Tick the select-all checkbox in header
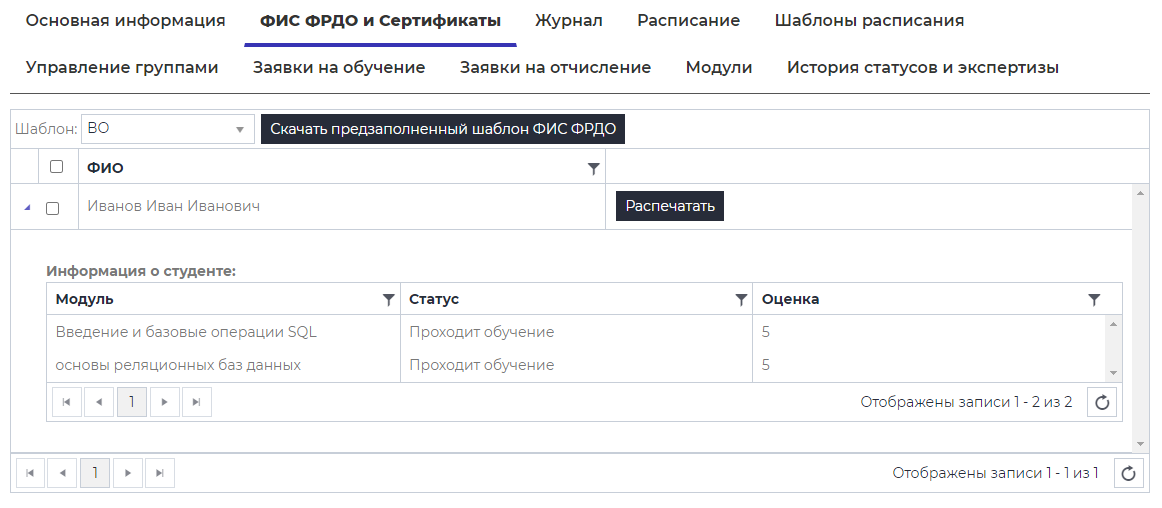This screenshot has width=1162, height=508. coord(57,167)
